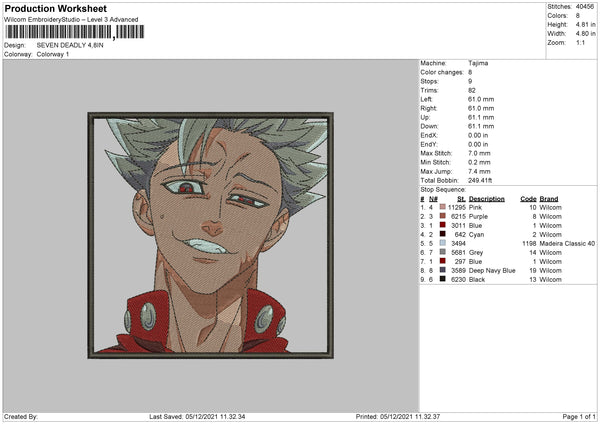This screenshot has width=600, height=424.
Task: Select the Up label
Action: click(x=425, y=117)
